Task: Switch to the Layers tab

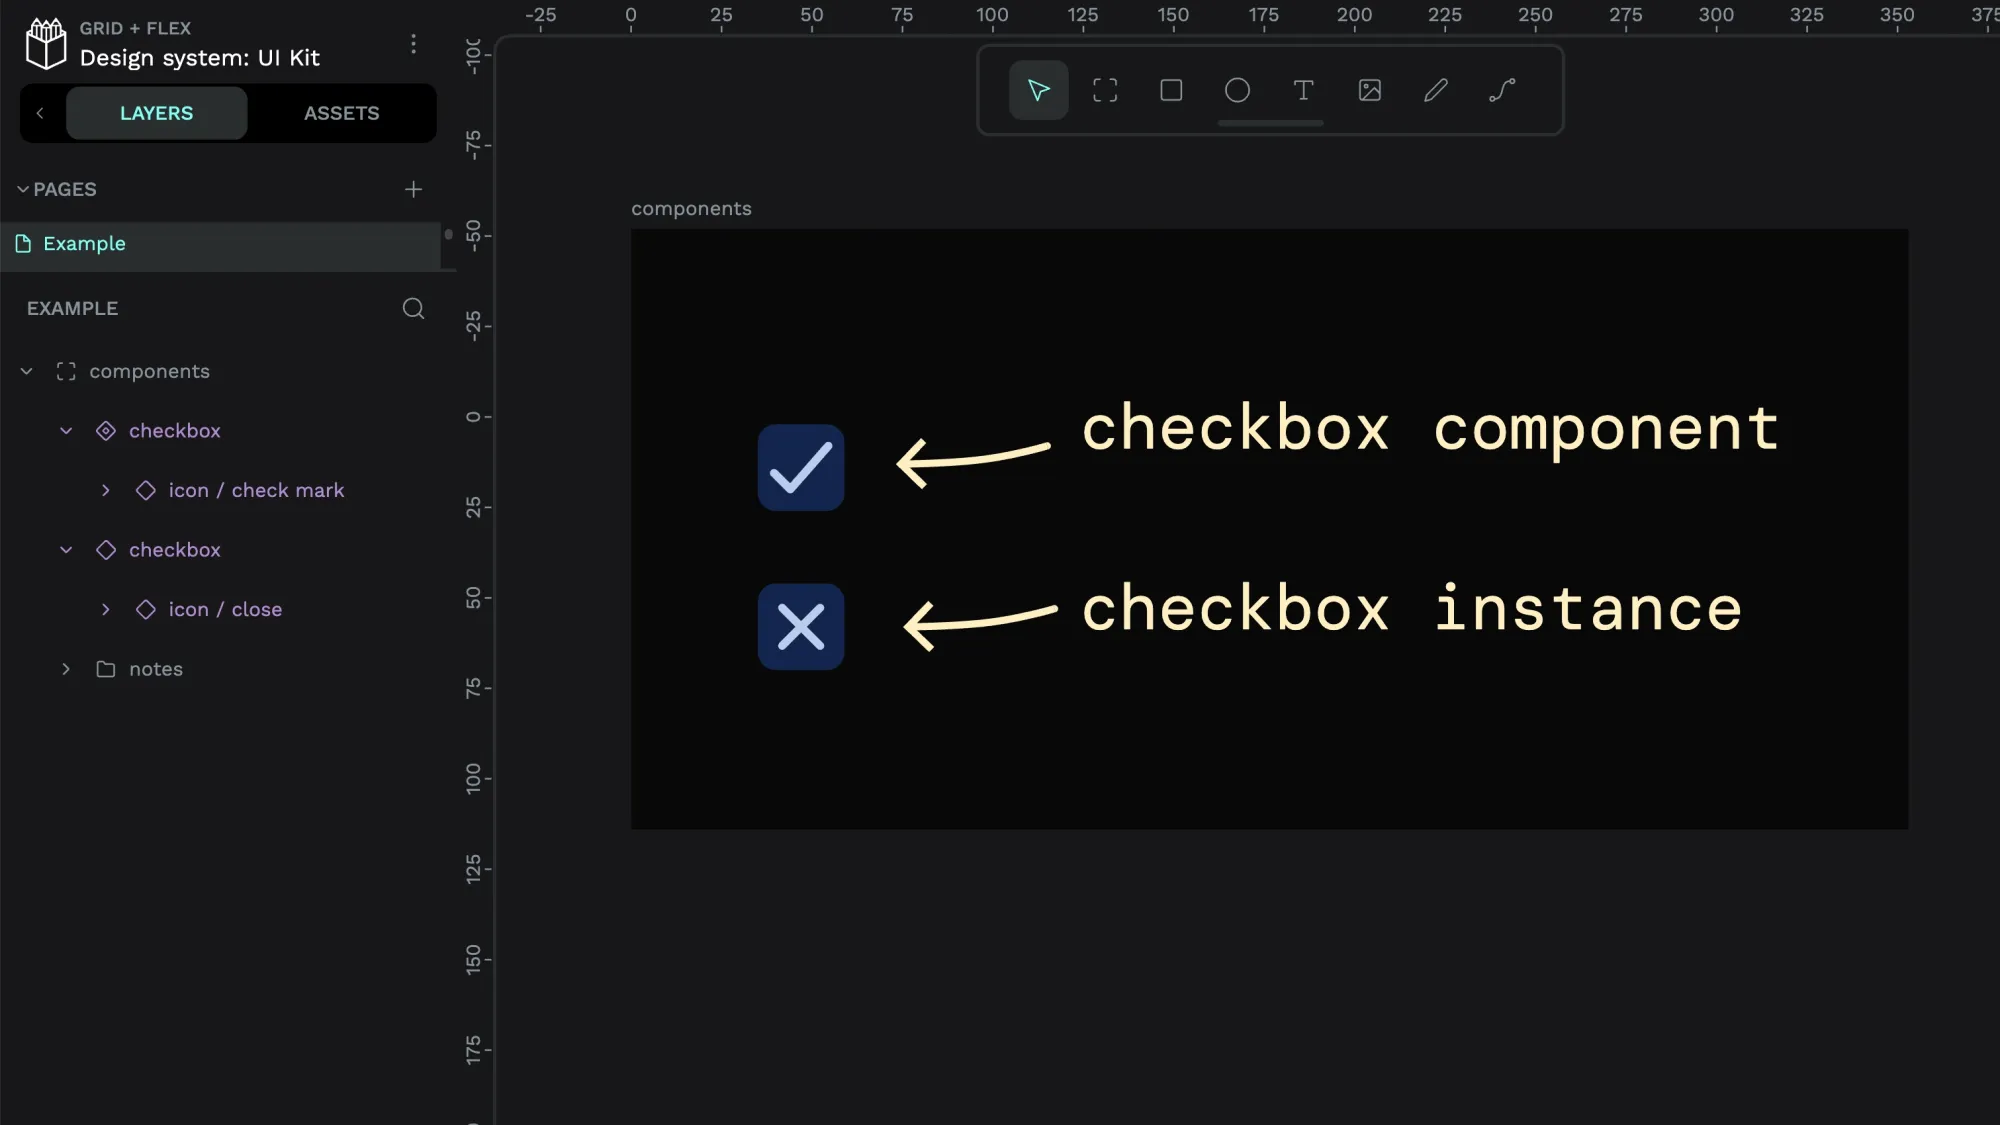Action: (x=156, y=113)
